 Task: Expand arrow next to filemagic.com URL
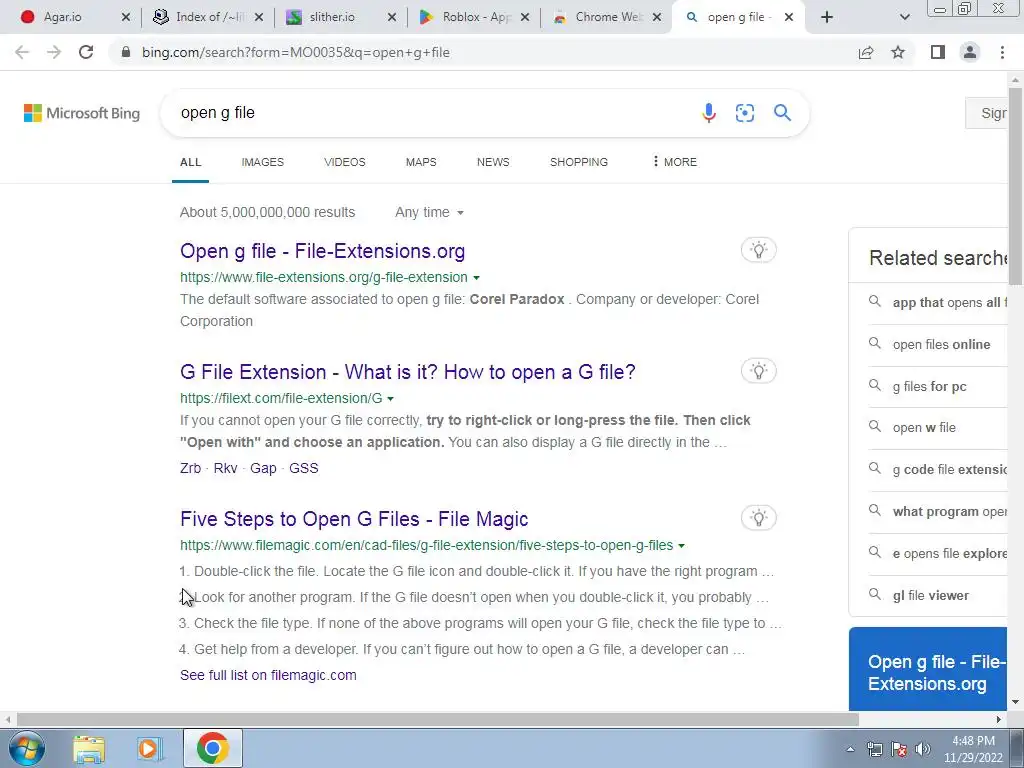click(x=681, y=545)
